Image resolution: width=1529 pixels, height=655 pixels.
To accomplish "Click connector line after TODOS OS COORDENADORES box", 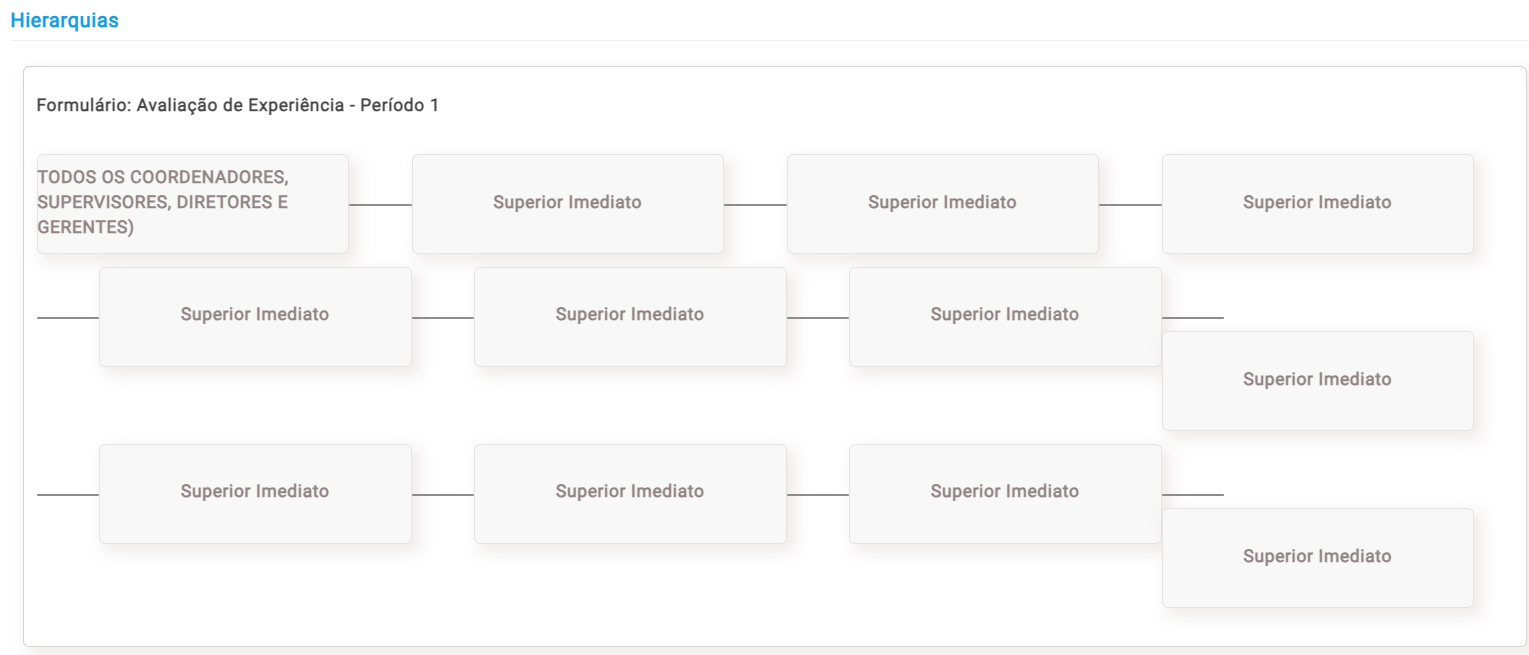I will 380,205.
